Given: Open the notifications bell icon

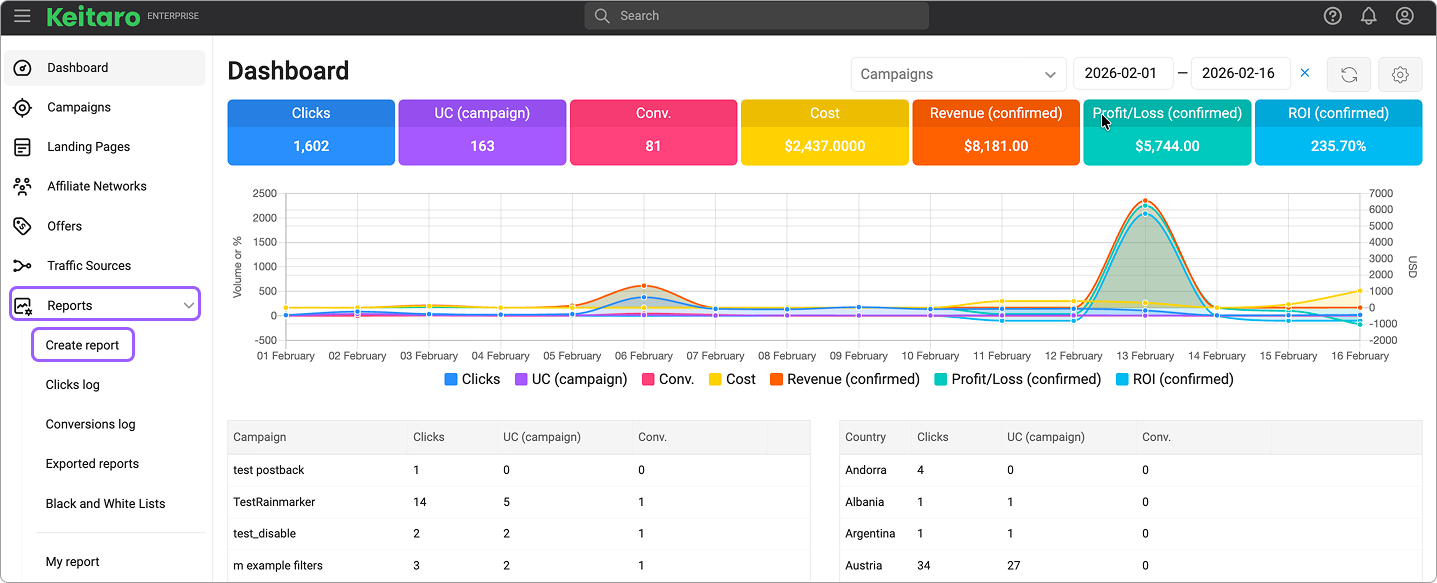Looking at the screenshot, I should click(1368, 16).
